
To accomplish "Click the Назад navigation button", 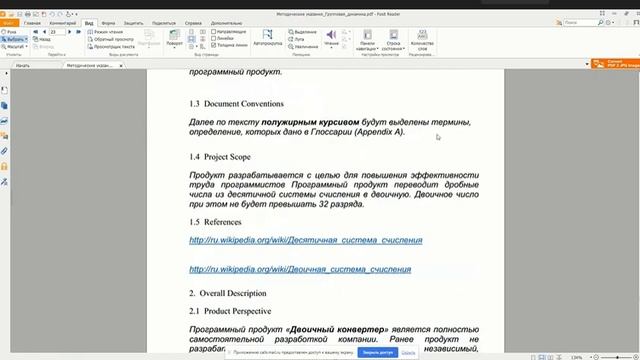I will tap(42, 39).
